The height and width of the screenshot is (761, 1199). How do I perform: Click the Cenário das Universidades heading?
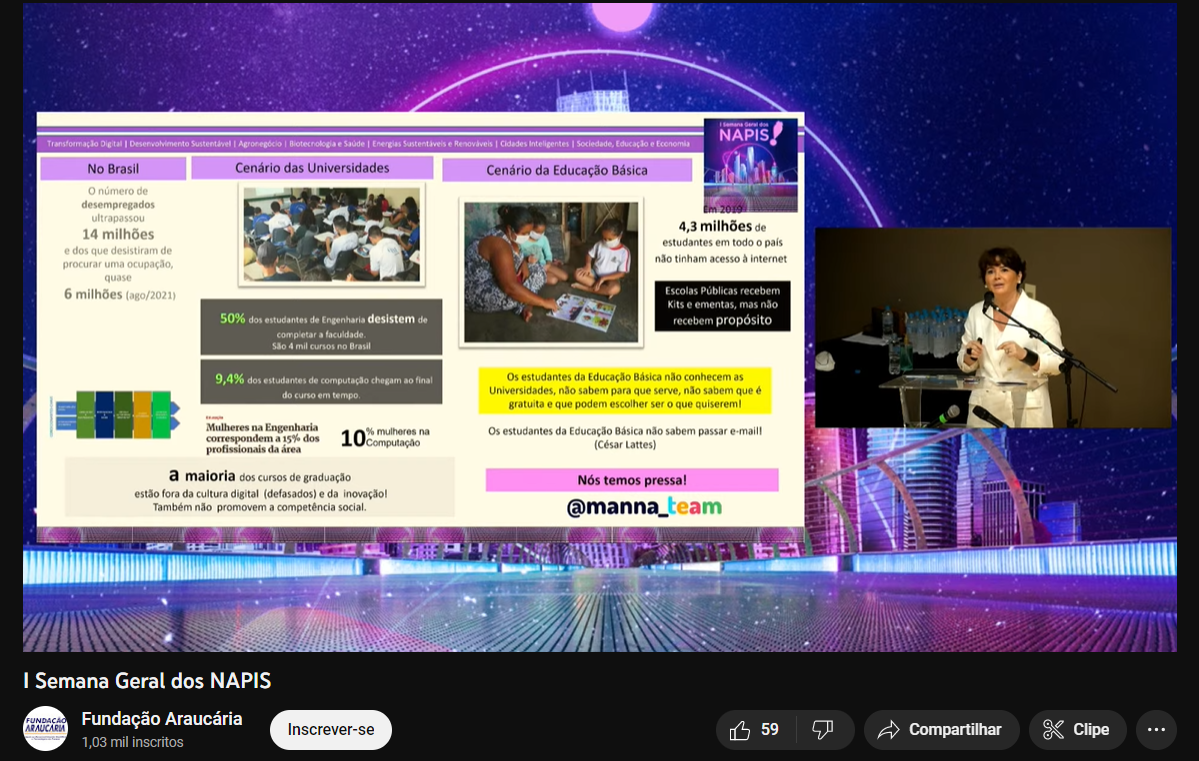pos(312,167)
